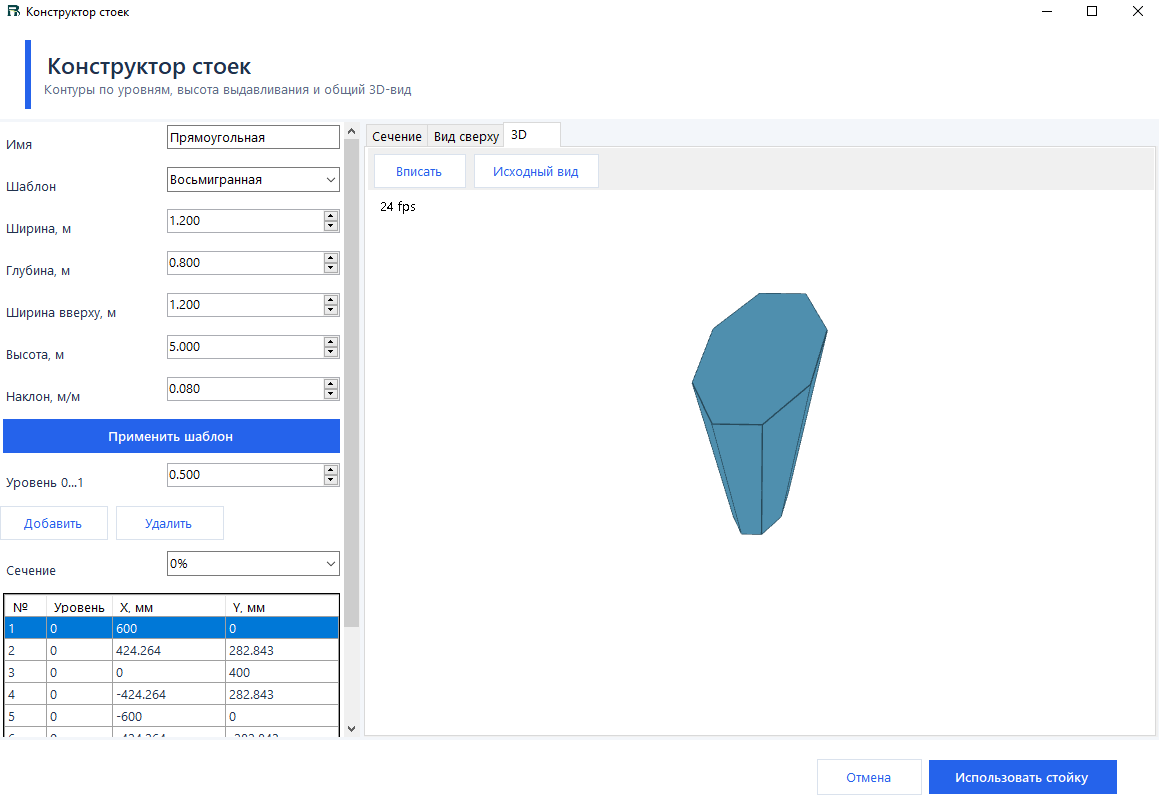Screen dimensions: 1159x803
Task: Click the Y cell 400 in row 3
Action: click(282, 673)
